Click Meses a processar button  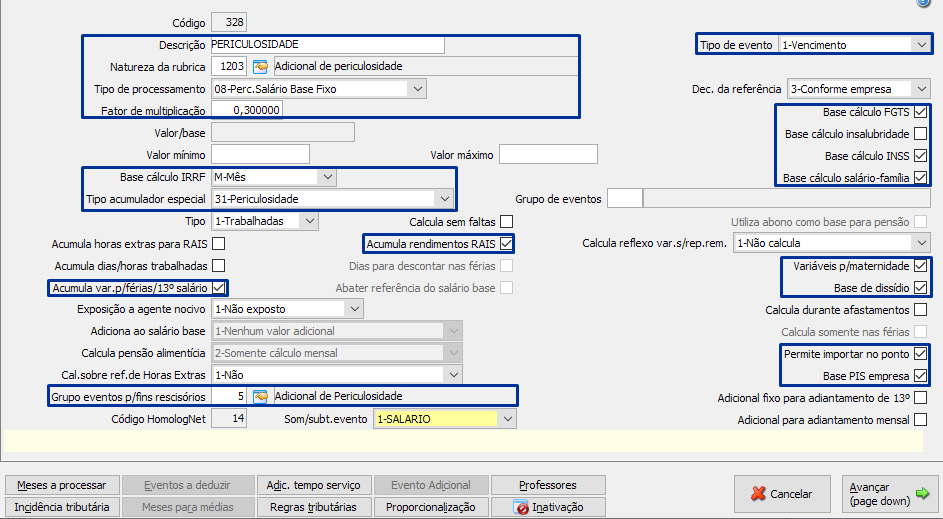pyautogui.click(x=61, y=485)
